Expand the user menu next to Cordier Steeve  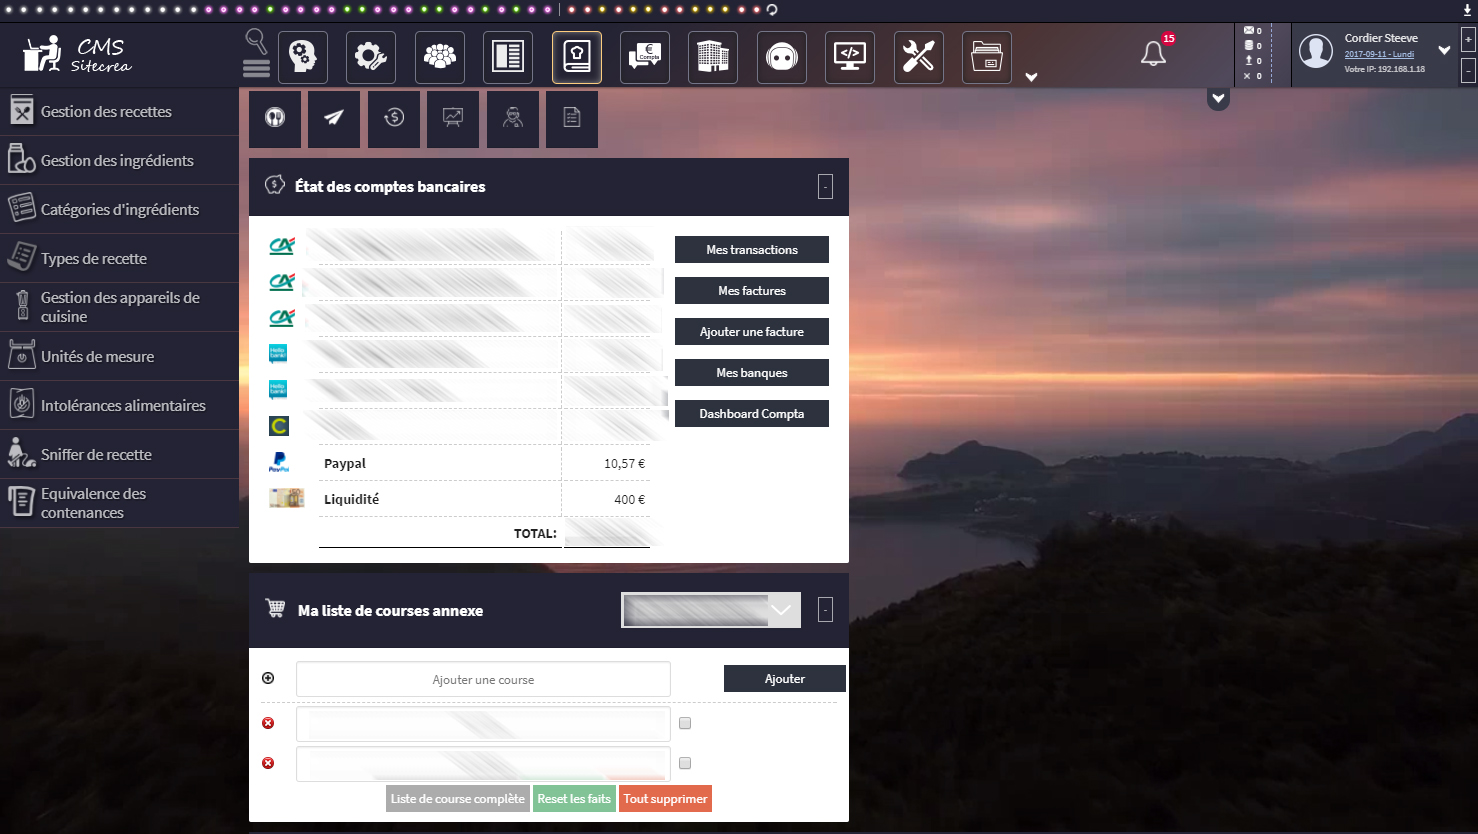coord(1444,50)
